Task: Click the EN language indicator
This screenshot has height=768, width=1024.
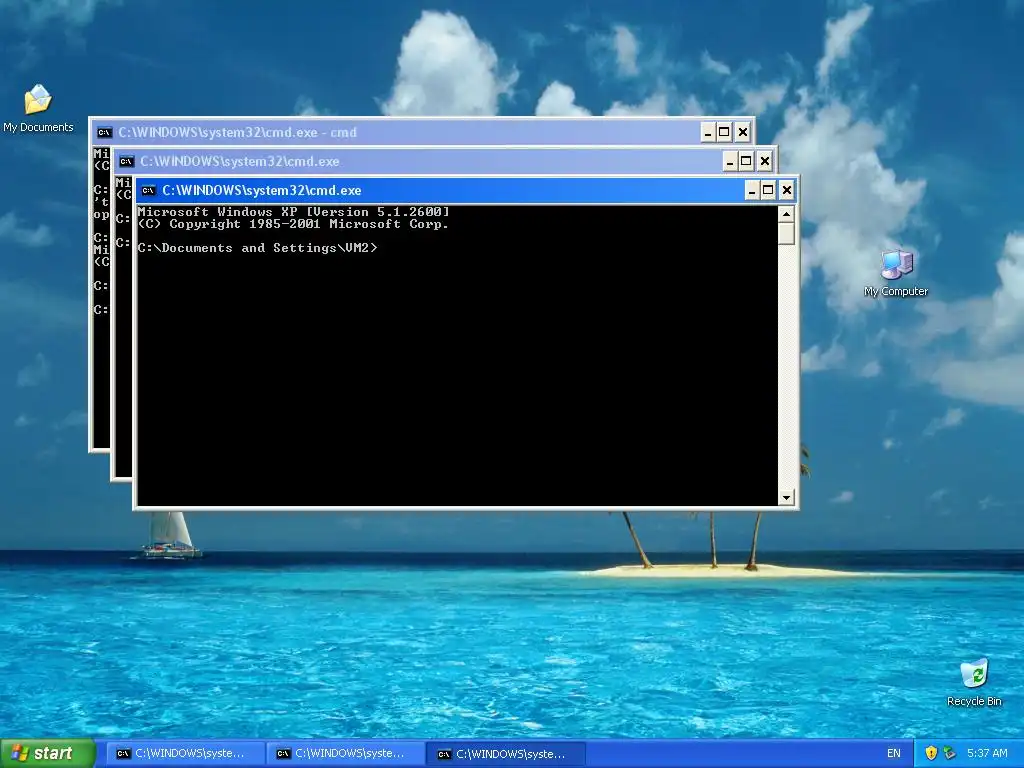Action: pyautogui.click(x=893, y=754)
